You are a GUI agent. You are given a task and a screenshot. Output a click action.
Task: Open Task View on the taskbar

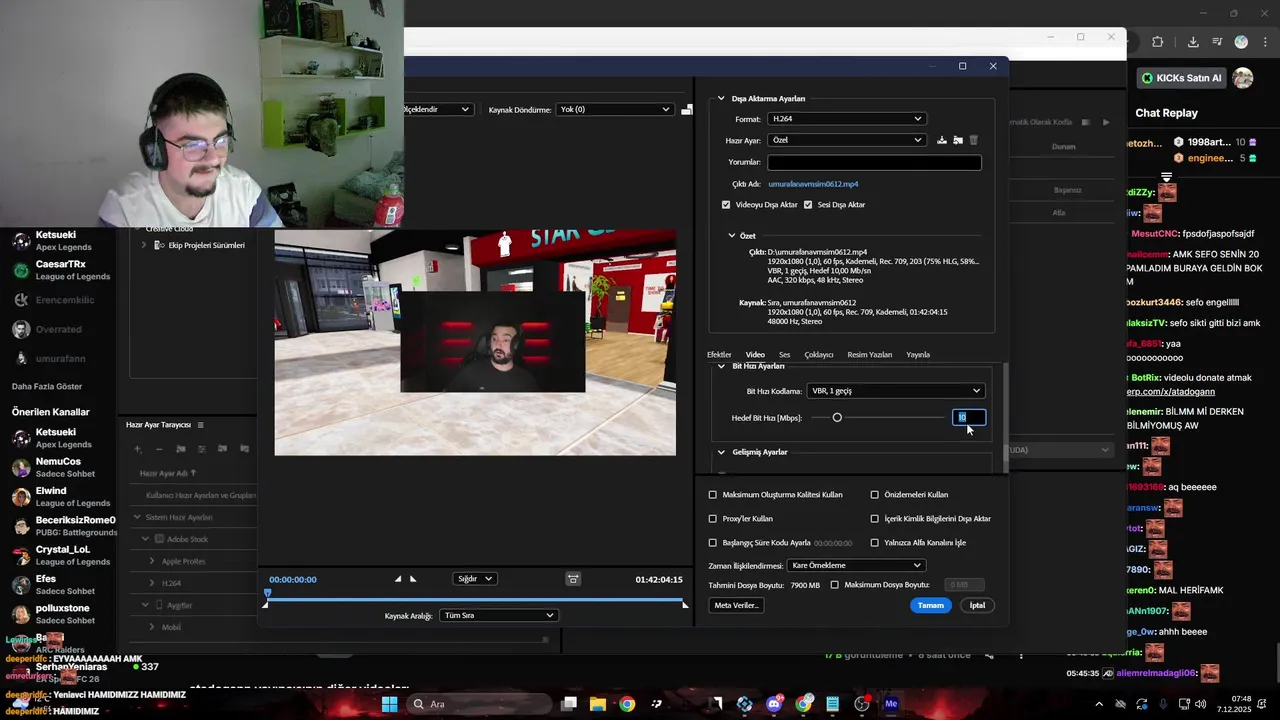[569, 704]
